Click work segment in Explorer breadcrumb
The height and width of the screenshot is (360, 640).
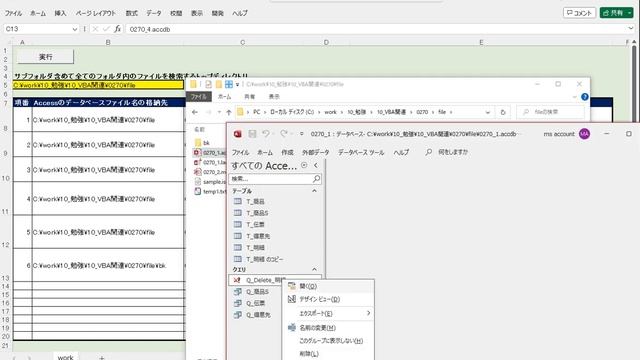(x=330, y=112)
